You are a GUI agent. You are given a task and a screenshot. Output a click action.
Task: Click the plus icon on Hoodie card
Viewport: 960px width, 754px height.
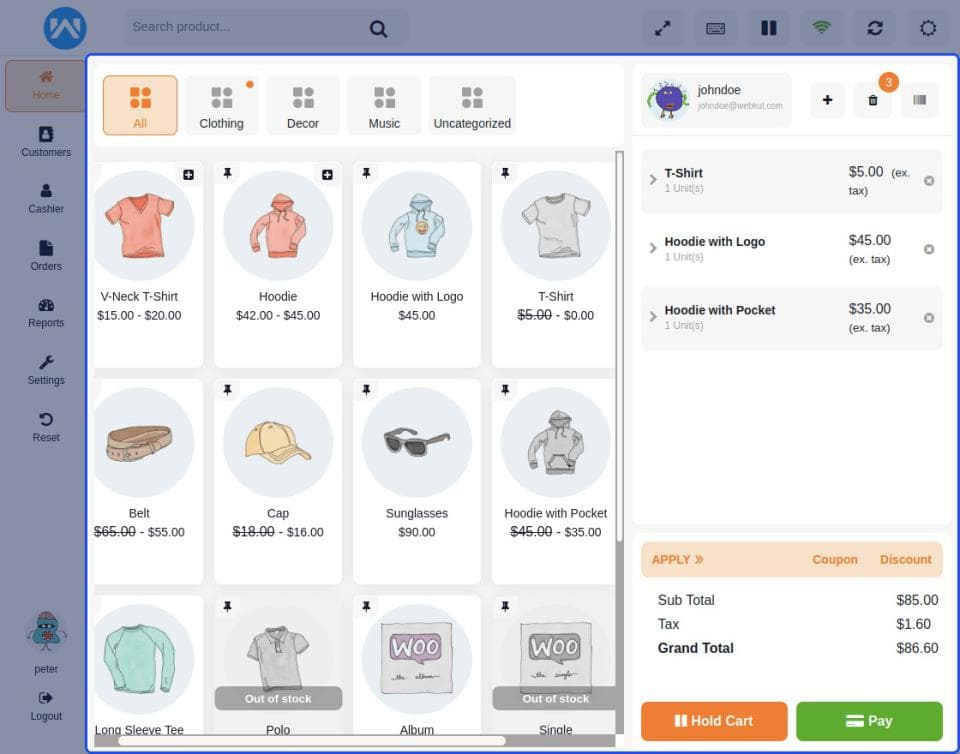[328, 175]
